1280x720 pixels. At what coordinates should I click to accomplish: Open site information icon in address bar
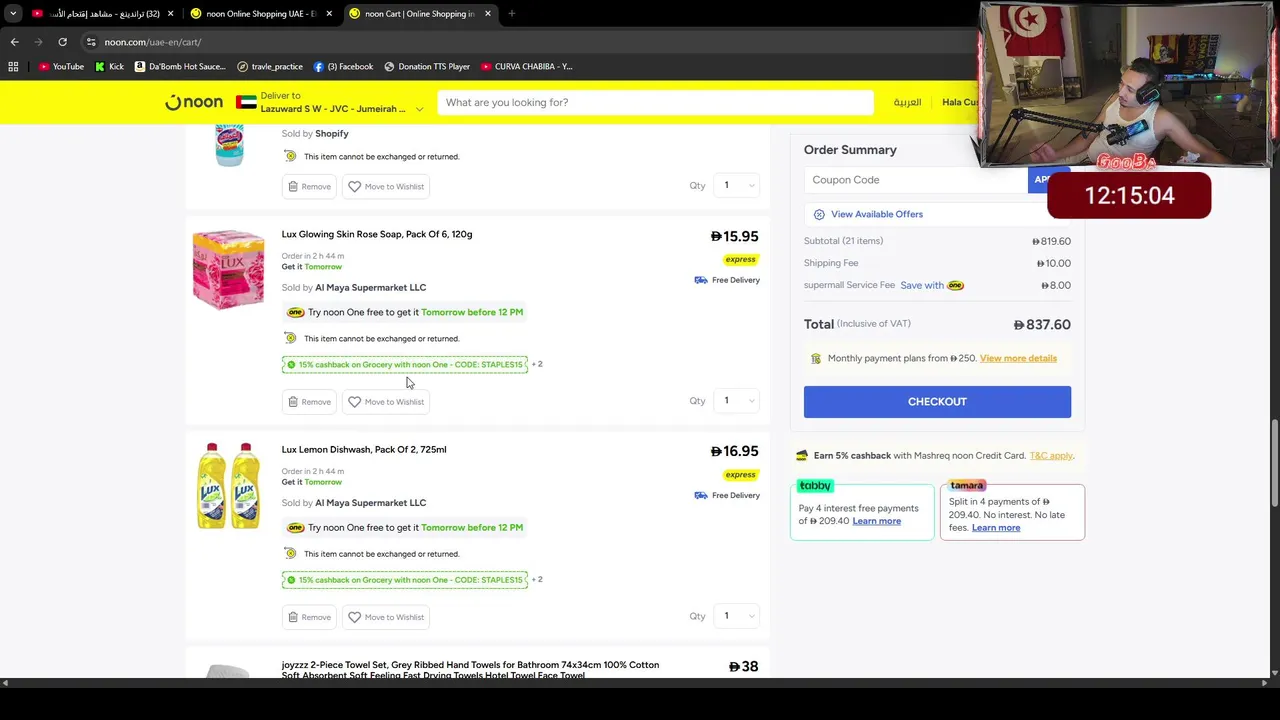pos(91,42)
